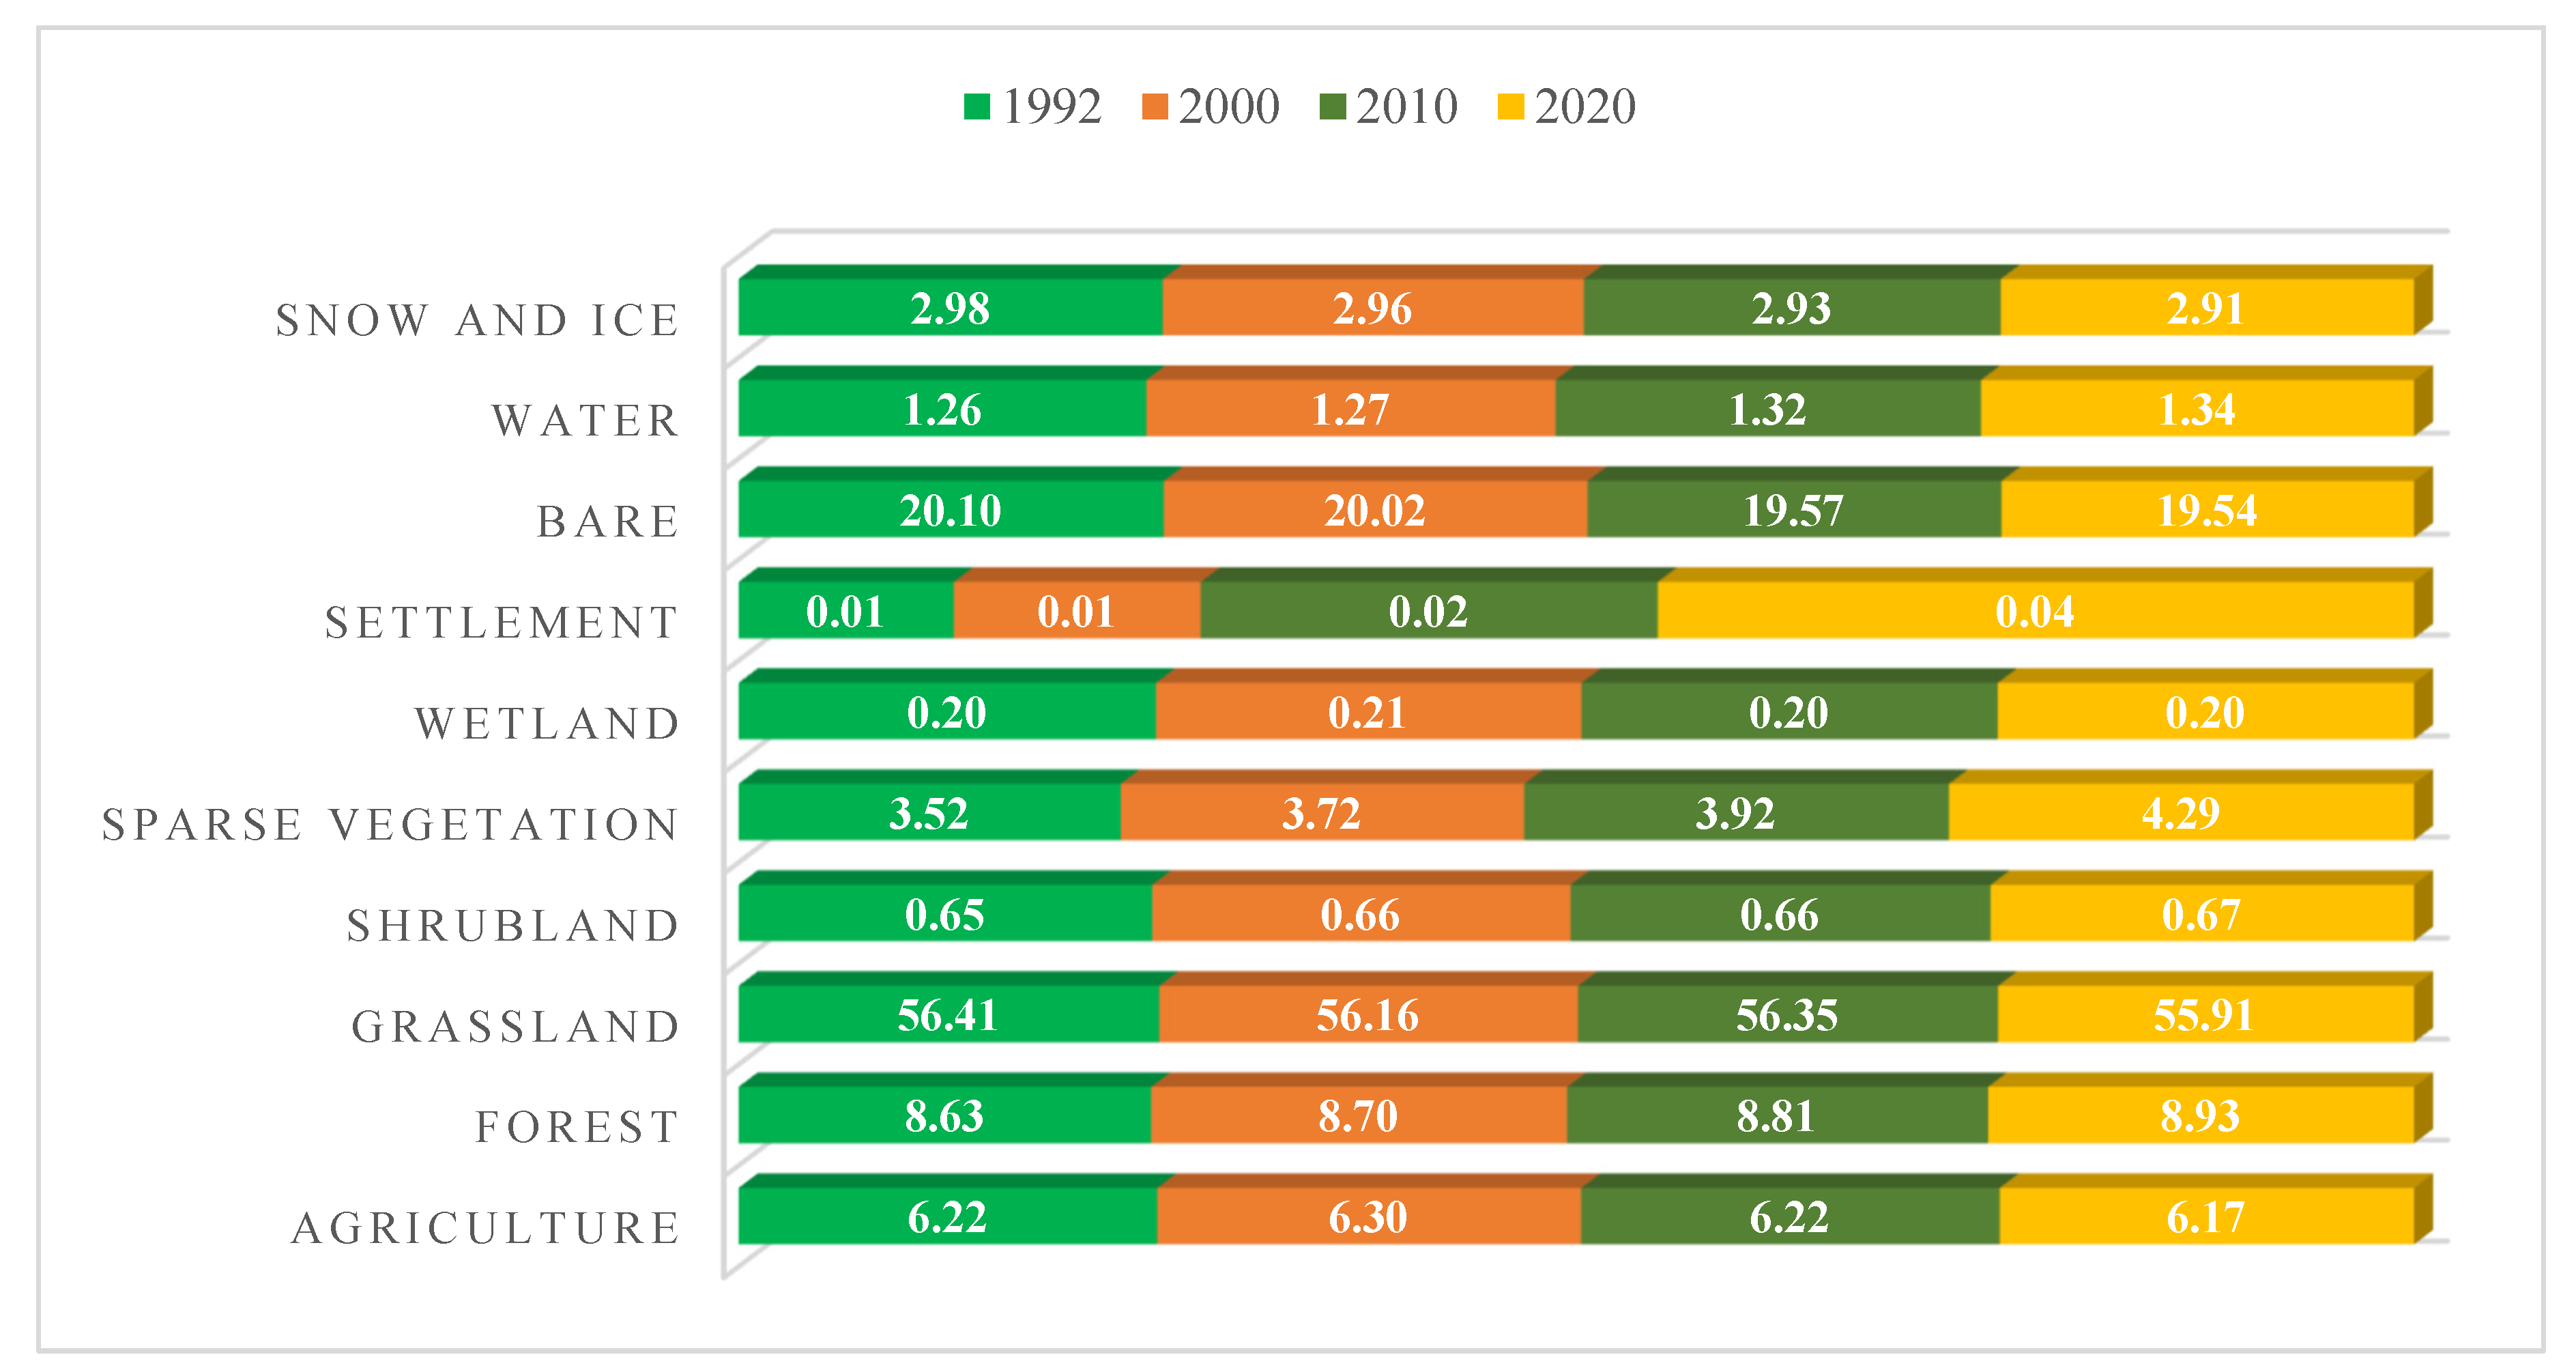Select the Settlement 0.04 yellow bar segment

(x=2034, y=611)
